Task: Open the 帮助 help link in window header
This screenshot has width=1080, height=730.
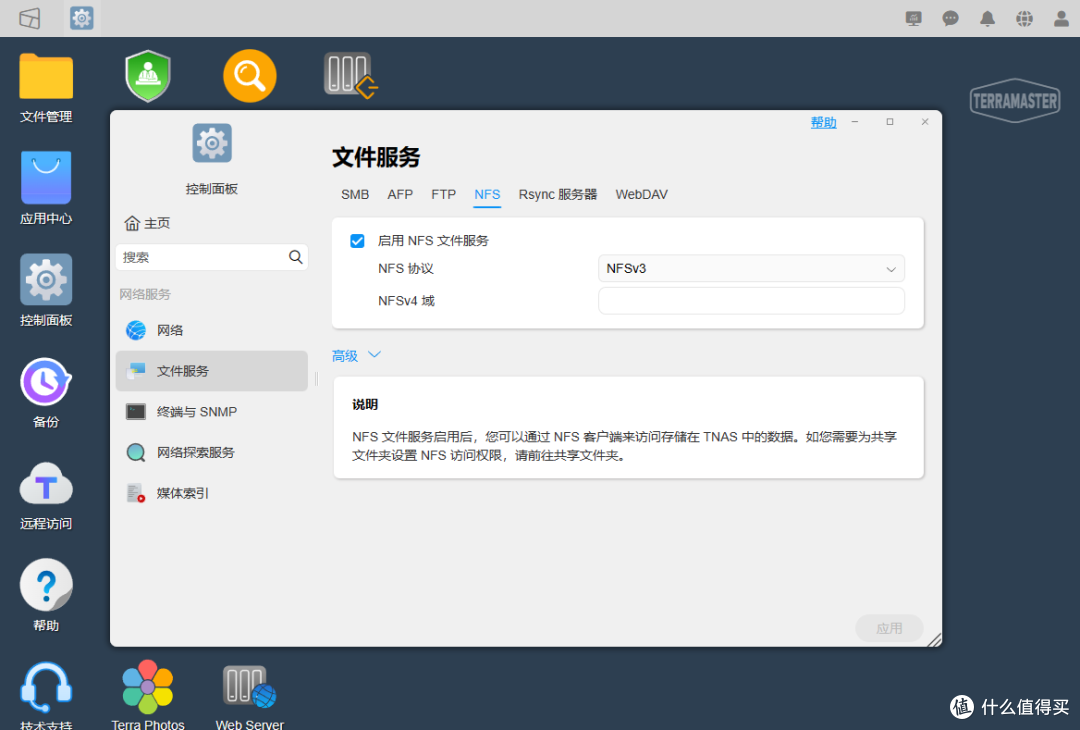Action: [823, 122]
